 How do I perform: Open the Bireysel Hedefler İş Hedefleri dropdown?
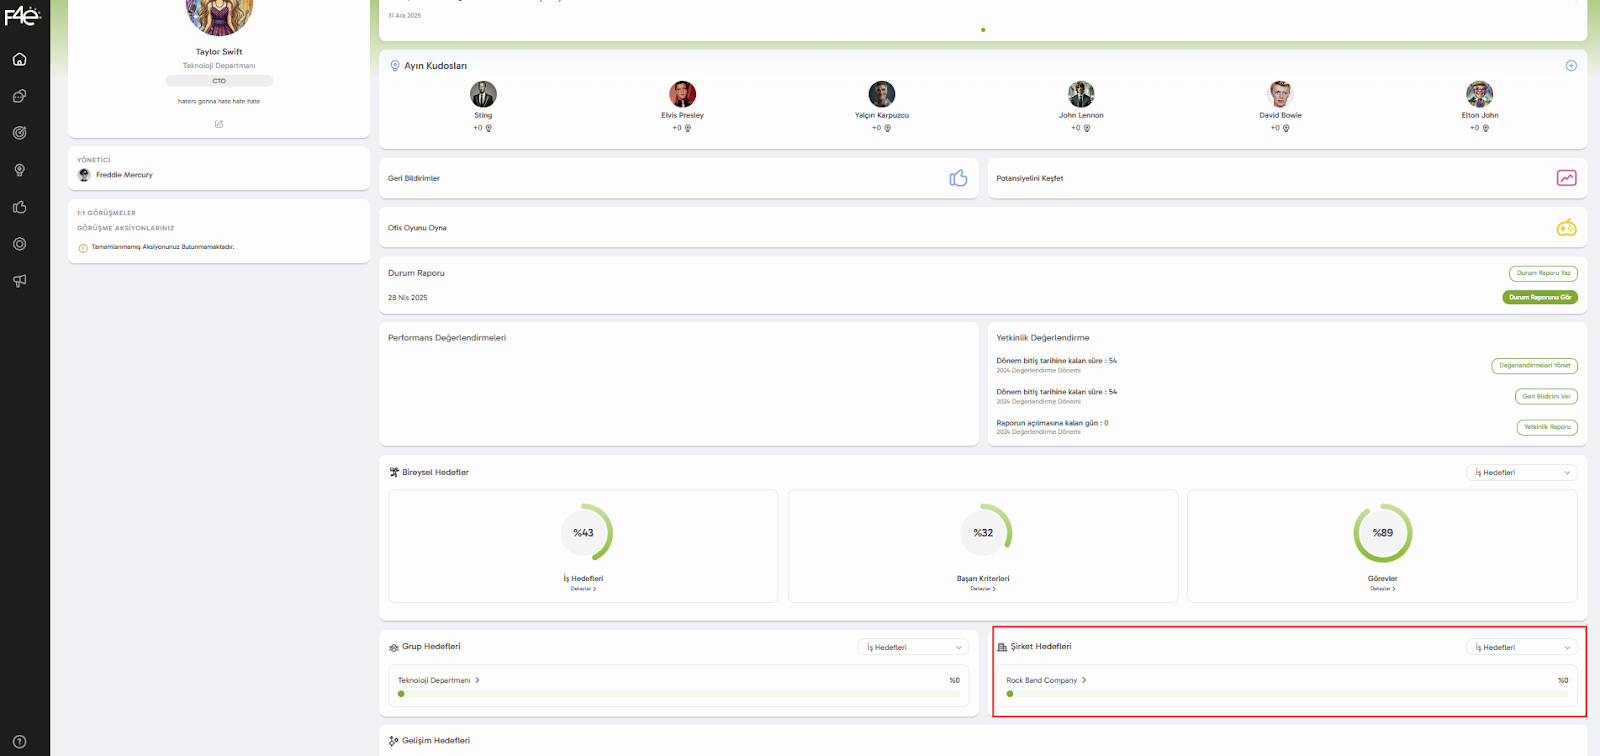1522,473
